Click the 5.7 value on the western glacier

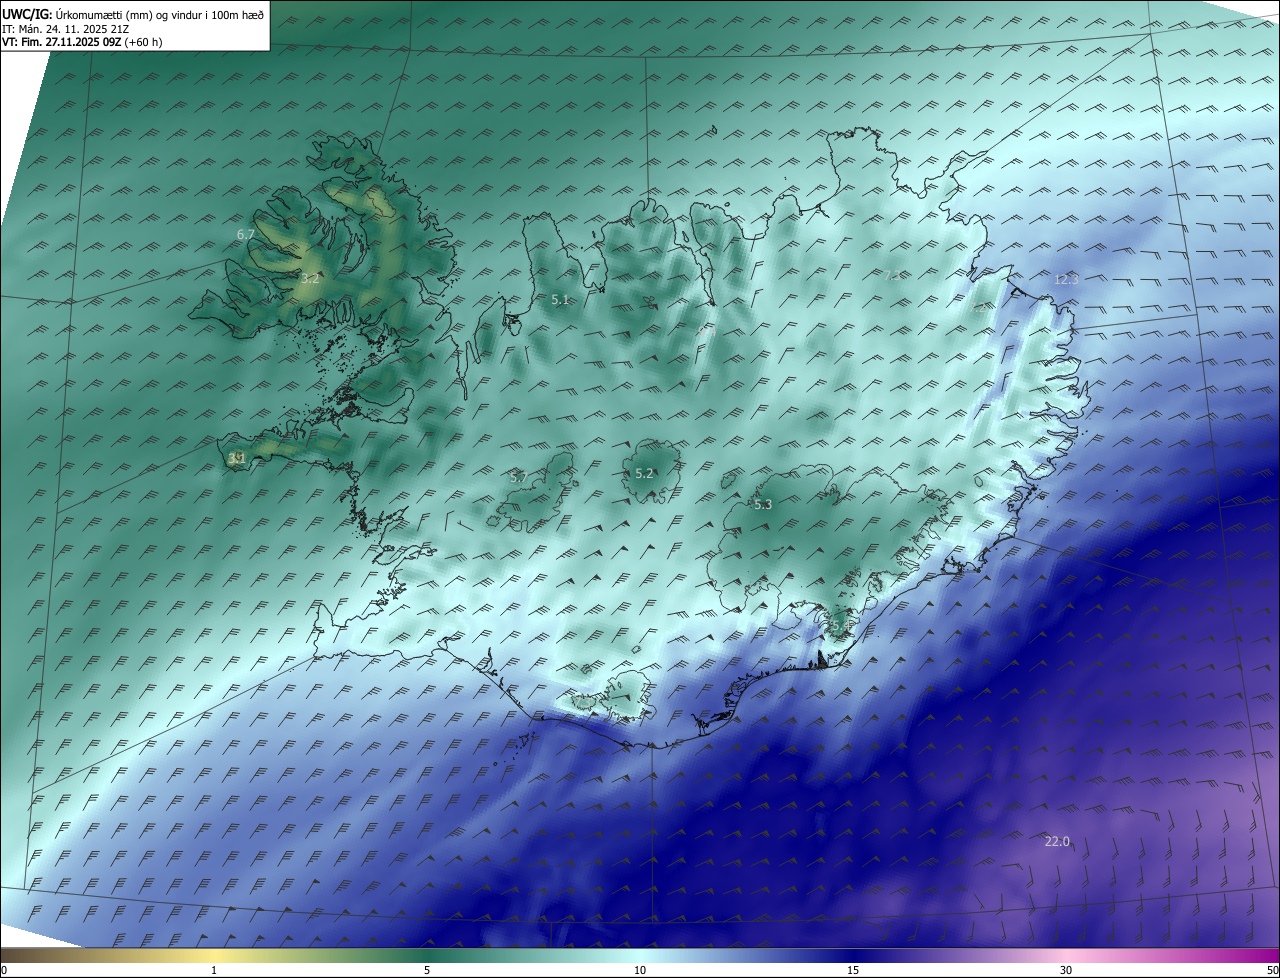click(x=518, y=477)
